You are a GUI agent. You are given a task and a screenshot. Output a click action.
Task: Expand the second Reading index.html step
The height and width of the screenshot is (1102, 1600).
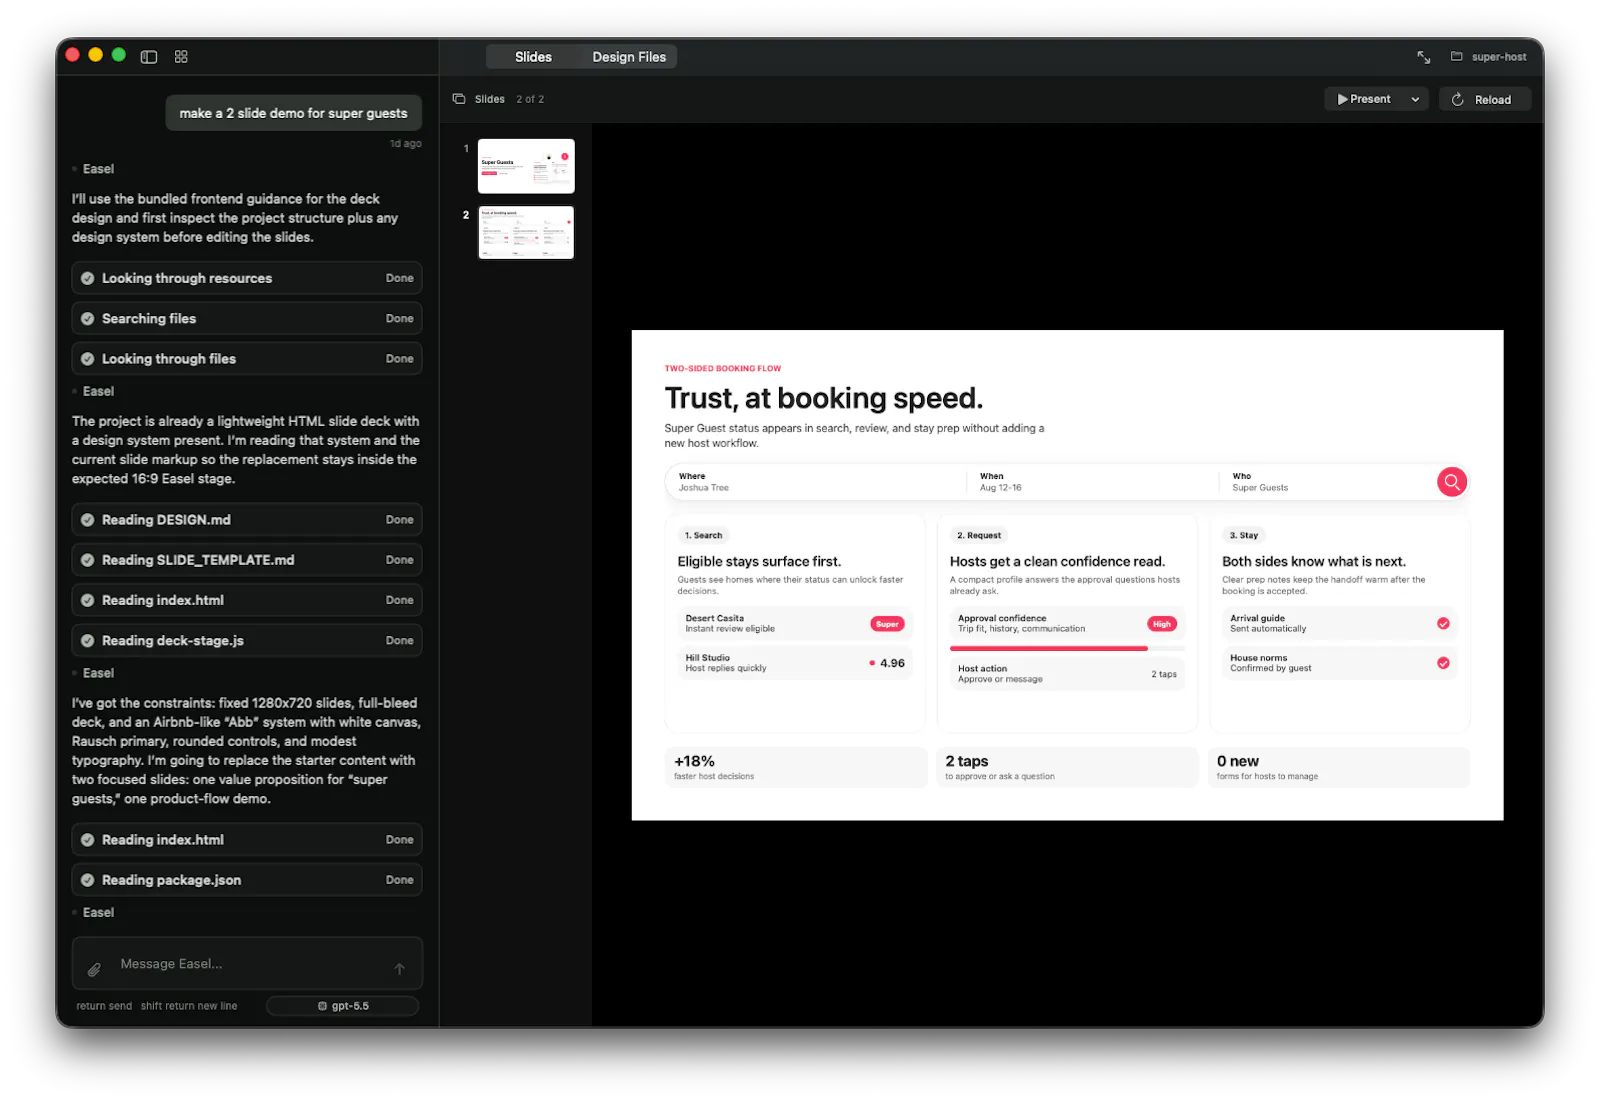pyautogui.click(x=247, y=840)
